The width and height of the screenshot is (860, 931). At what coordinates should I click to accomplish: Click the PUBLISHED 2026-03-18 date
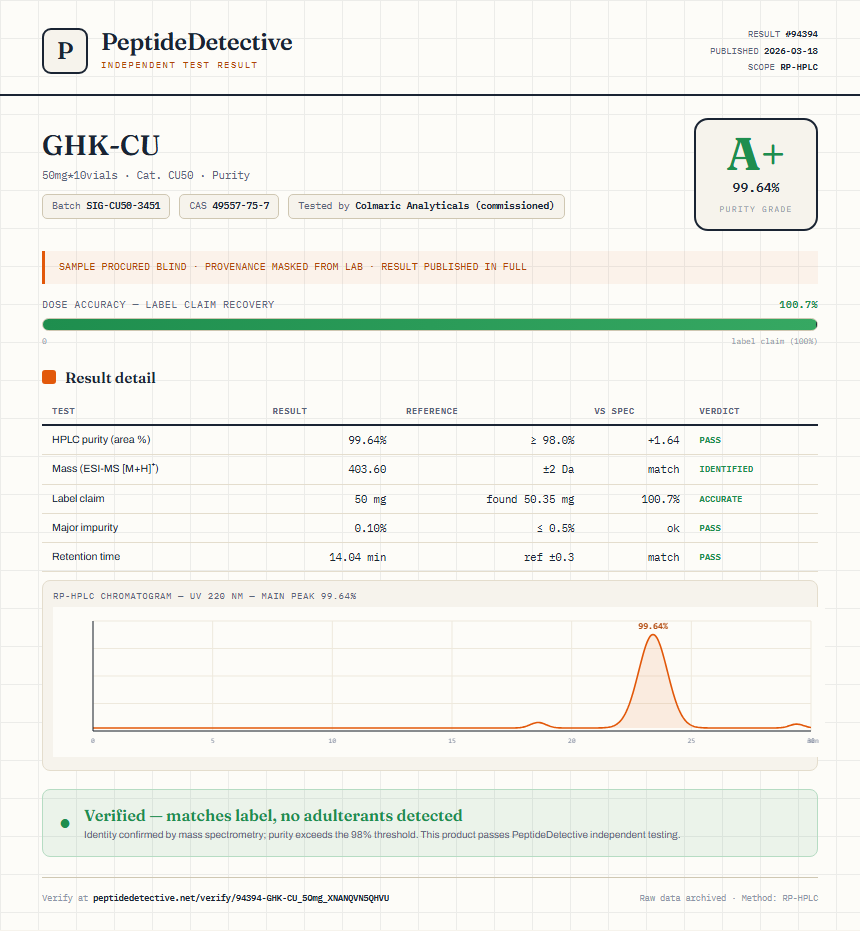point(764,51)
